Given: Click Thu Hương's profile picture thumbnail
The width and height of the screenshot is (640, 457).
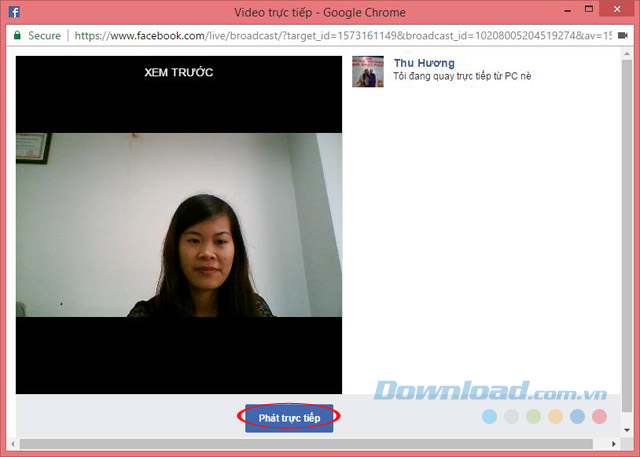Looking at the screenshot, I should tap(368, 71).
